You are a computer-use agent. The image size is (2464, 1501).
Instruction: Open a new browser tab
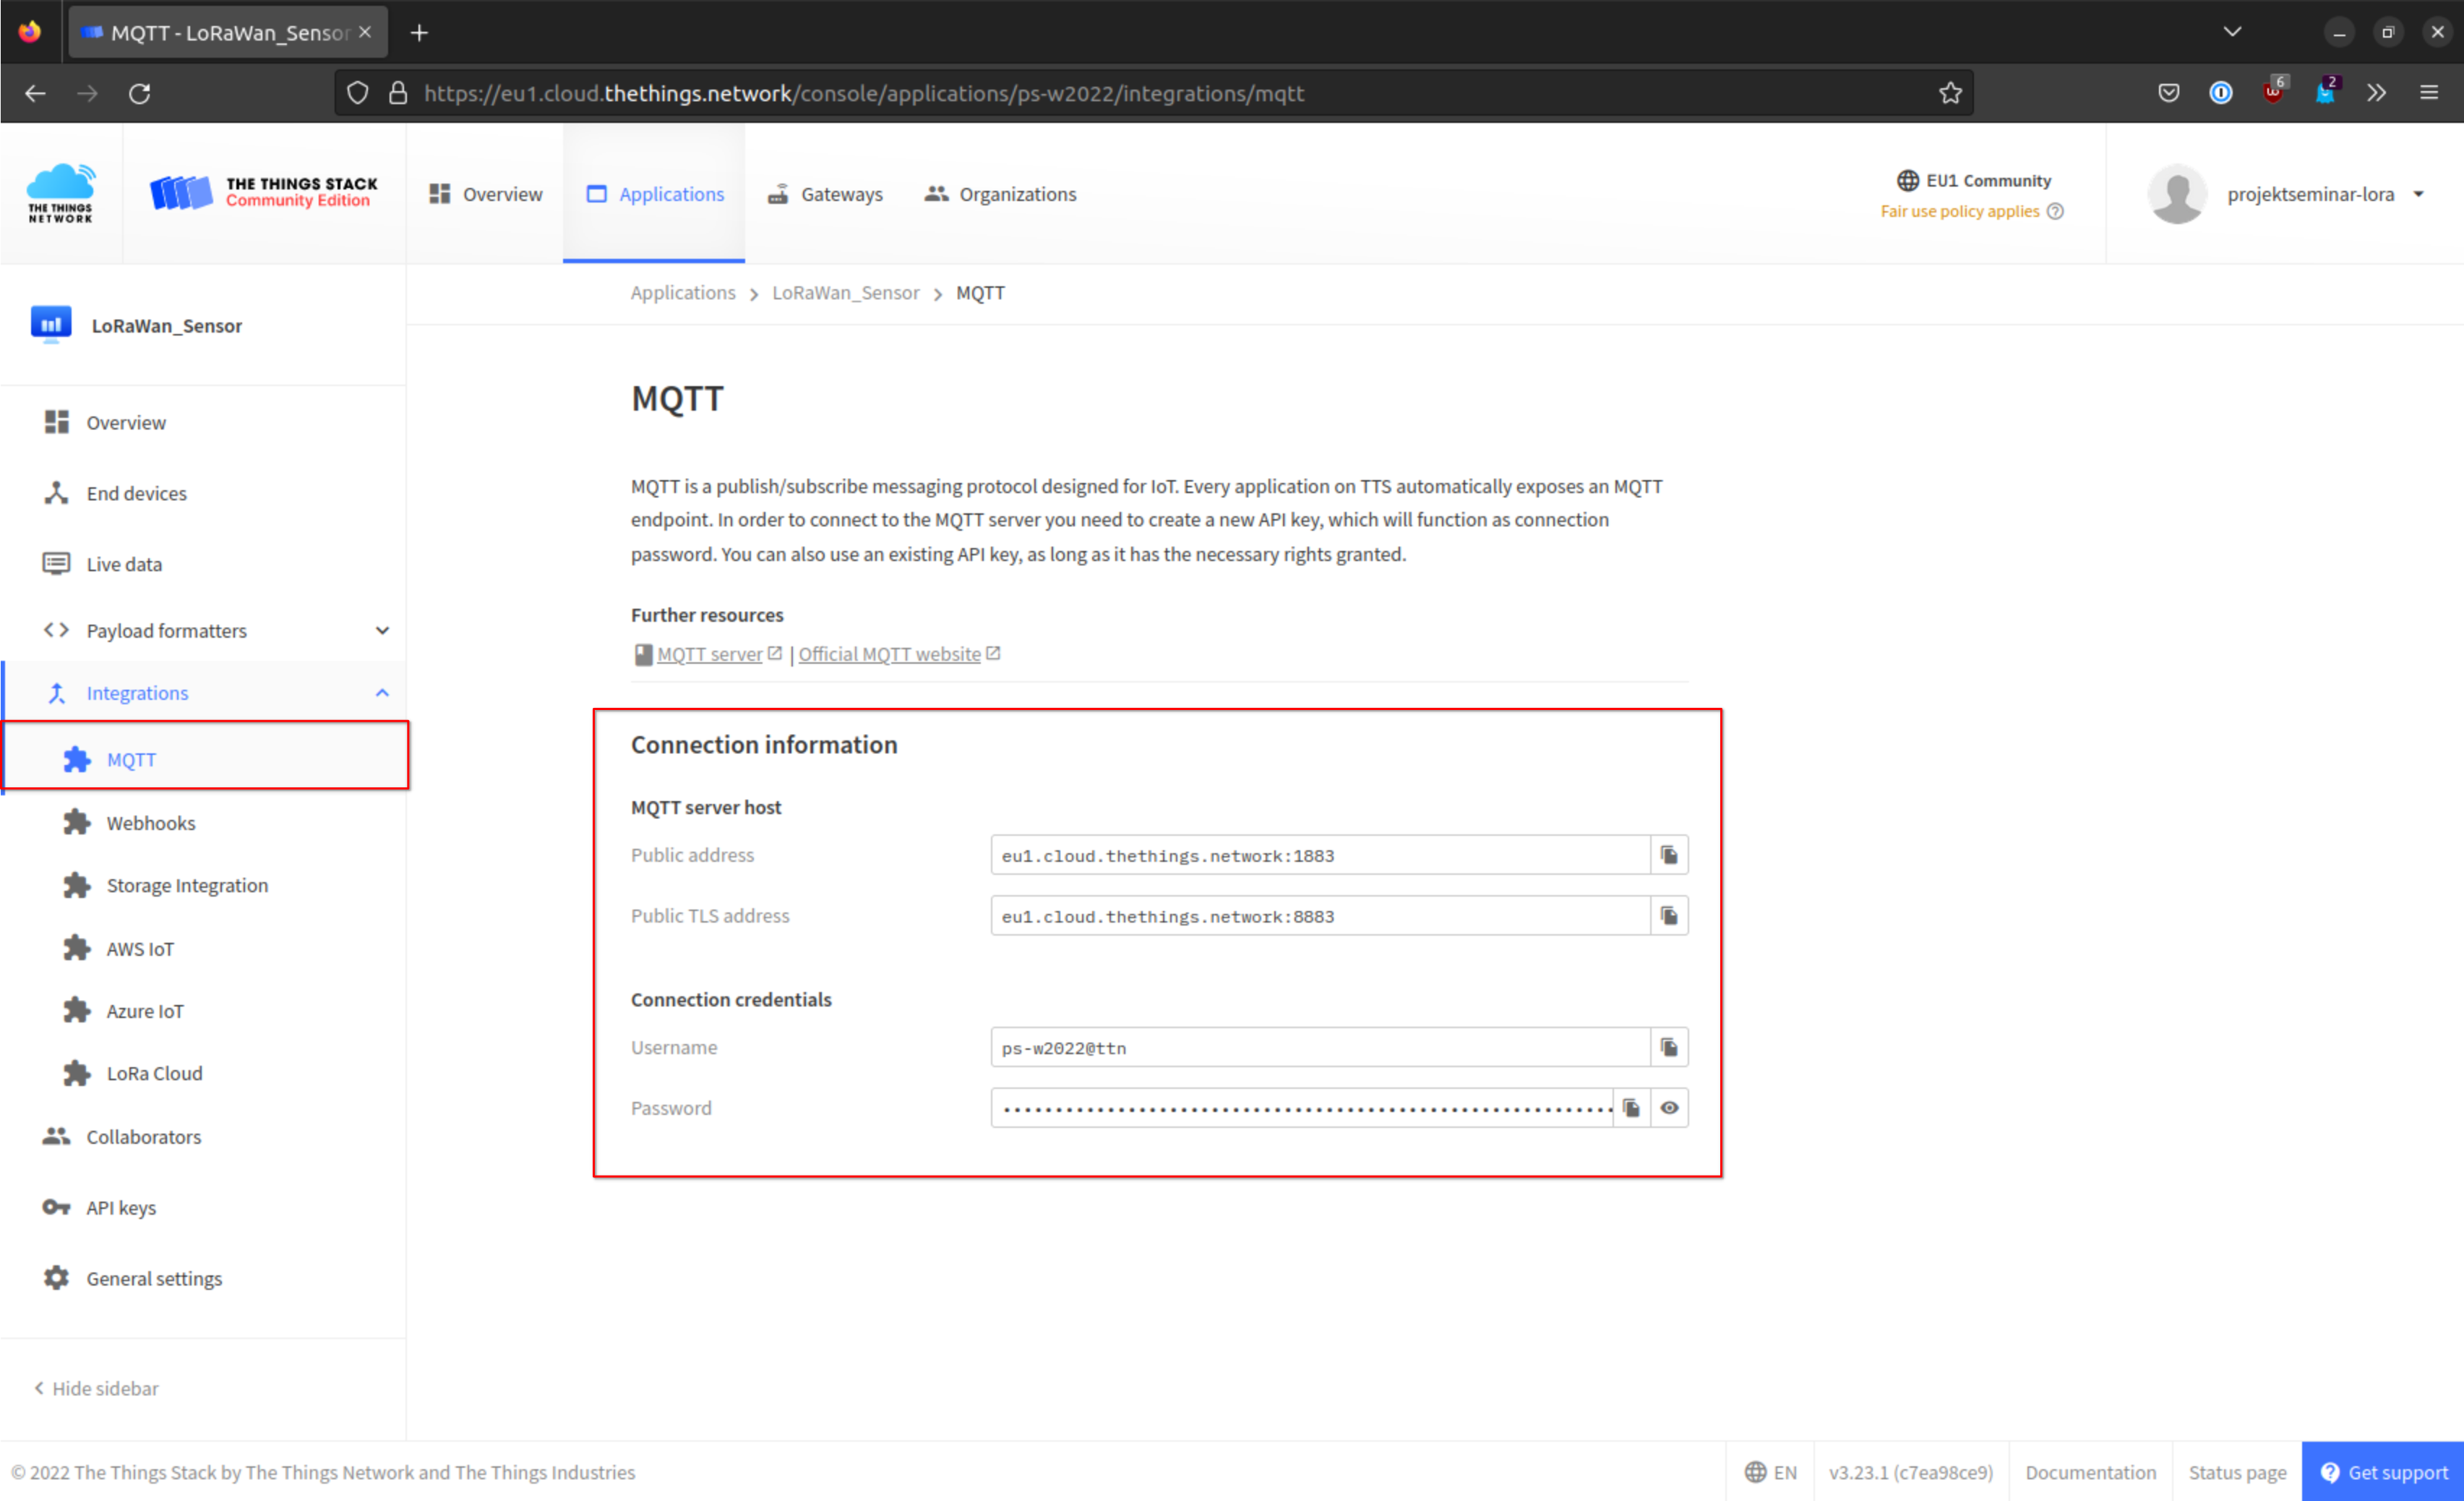click(x=419, y=32)
